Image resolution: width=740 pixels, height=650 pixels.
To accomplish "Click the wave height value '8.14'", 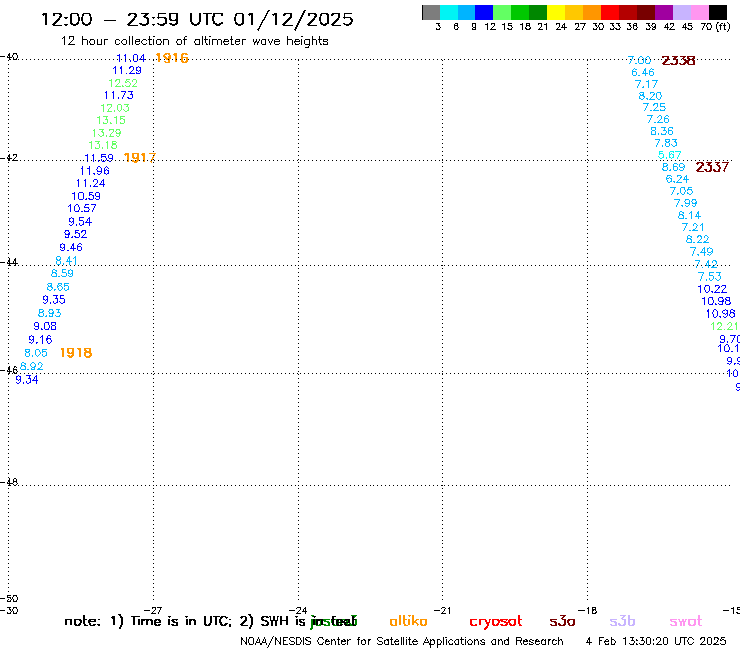I will pos(690,215).
